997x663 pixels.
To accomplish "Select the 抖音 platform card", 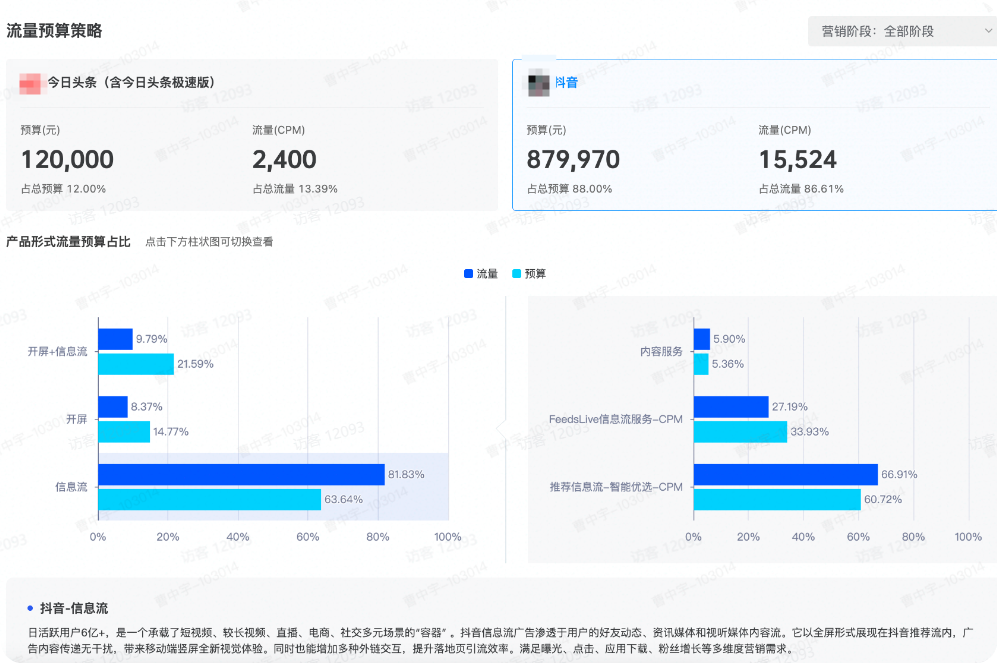I will tap(755, 135).
